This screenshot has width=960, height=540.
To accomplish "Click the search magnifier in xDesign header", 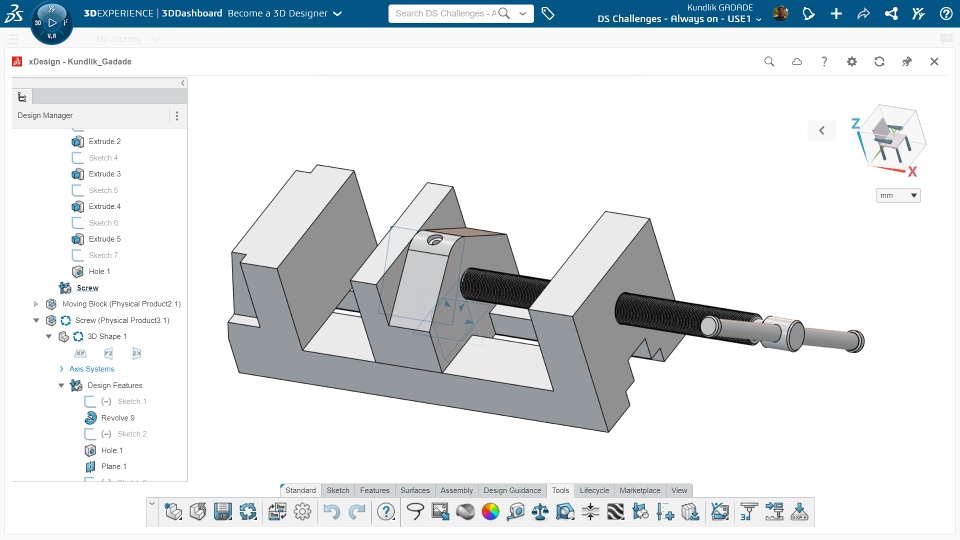I will pos(769,61).
